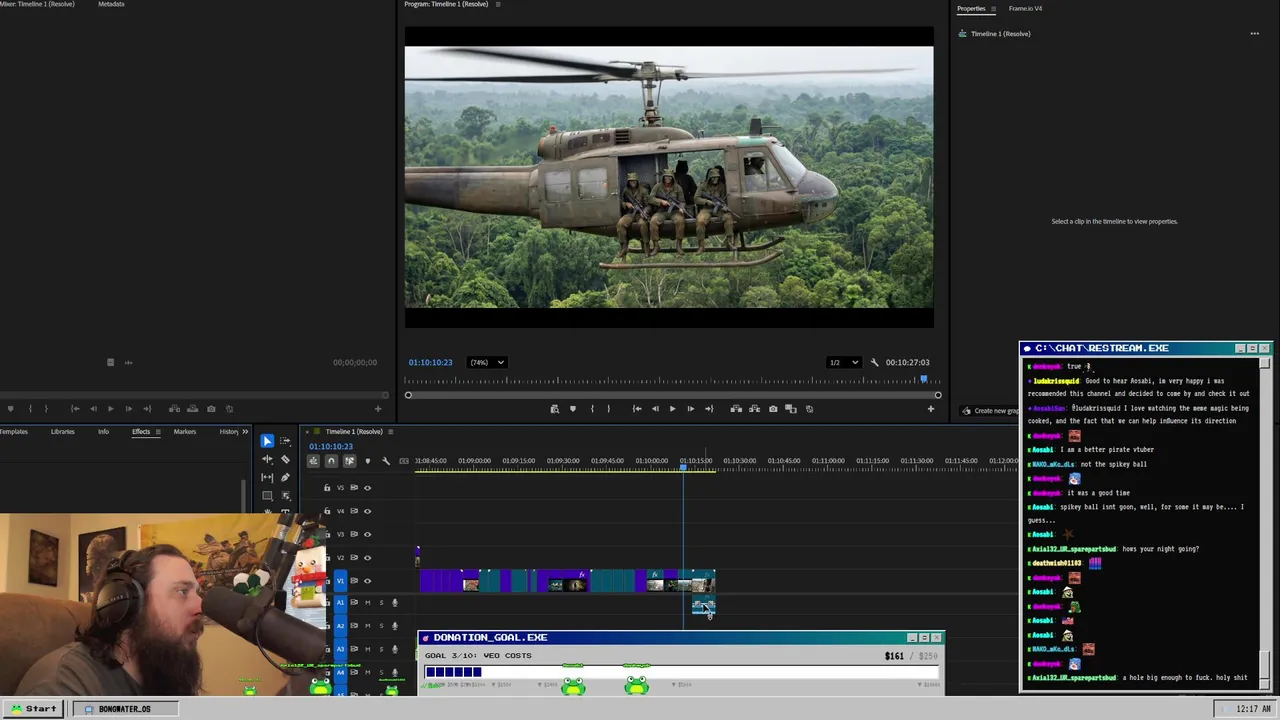Open Source monitor button editor plus

(378, 408)
